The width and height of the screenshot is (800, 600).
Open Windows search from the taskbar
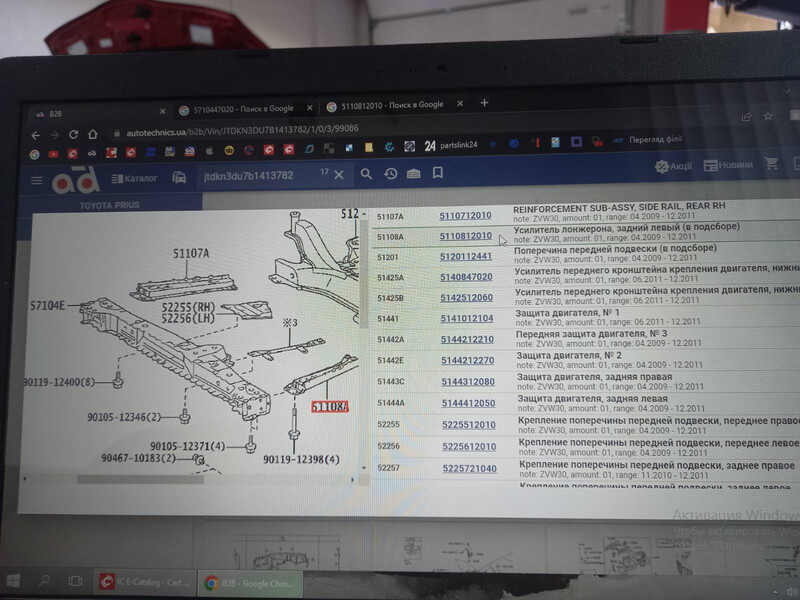point(46,580)
